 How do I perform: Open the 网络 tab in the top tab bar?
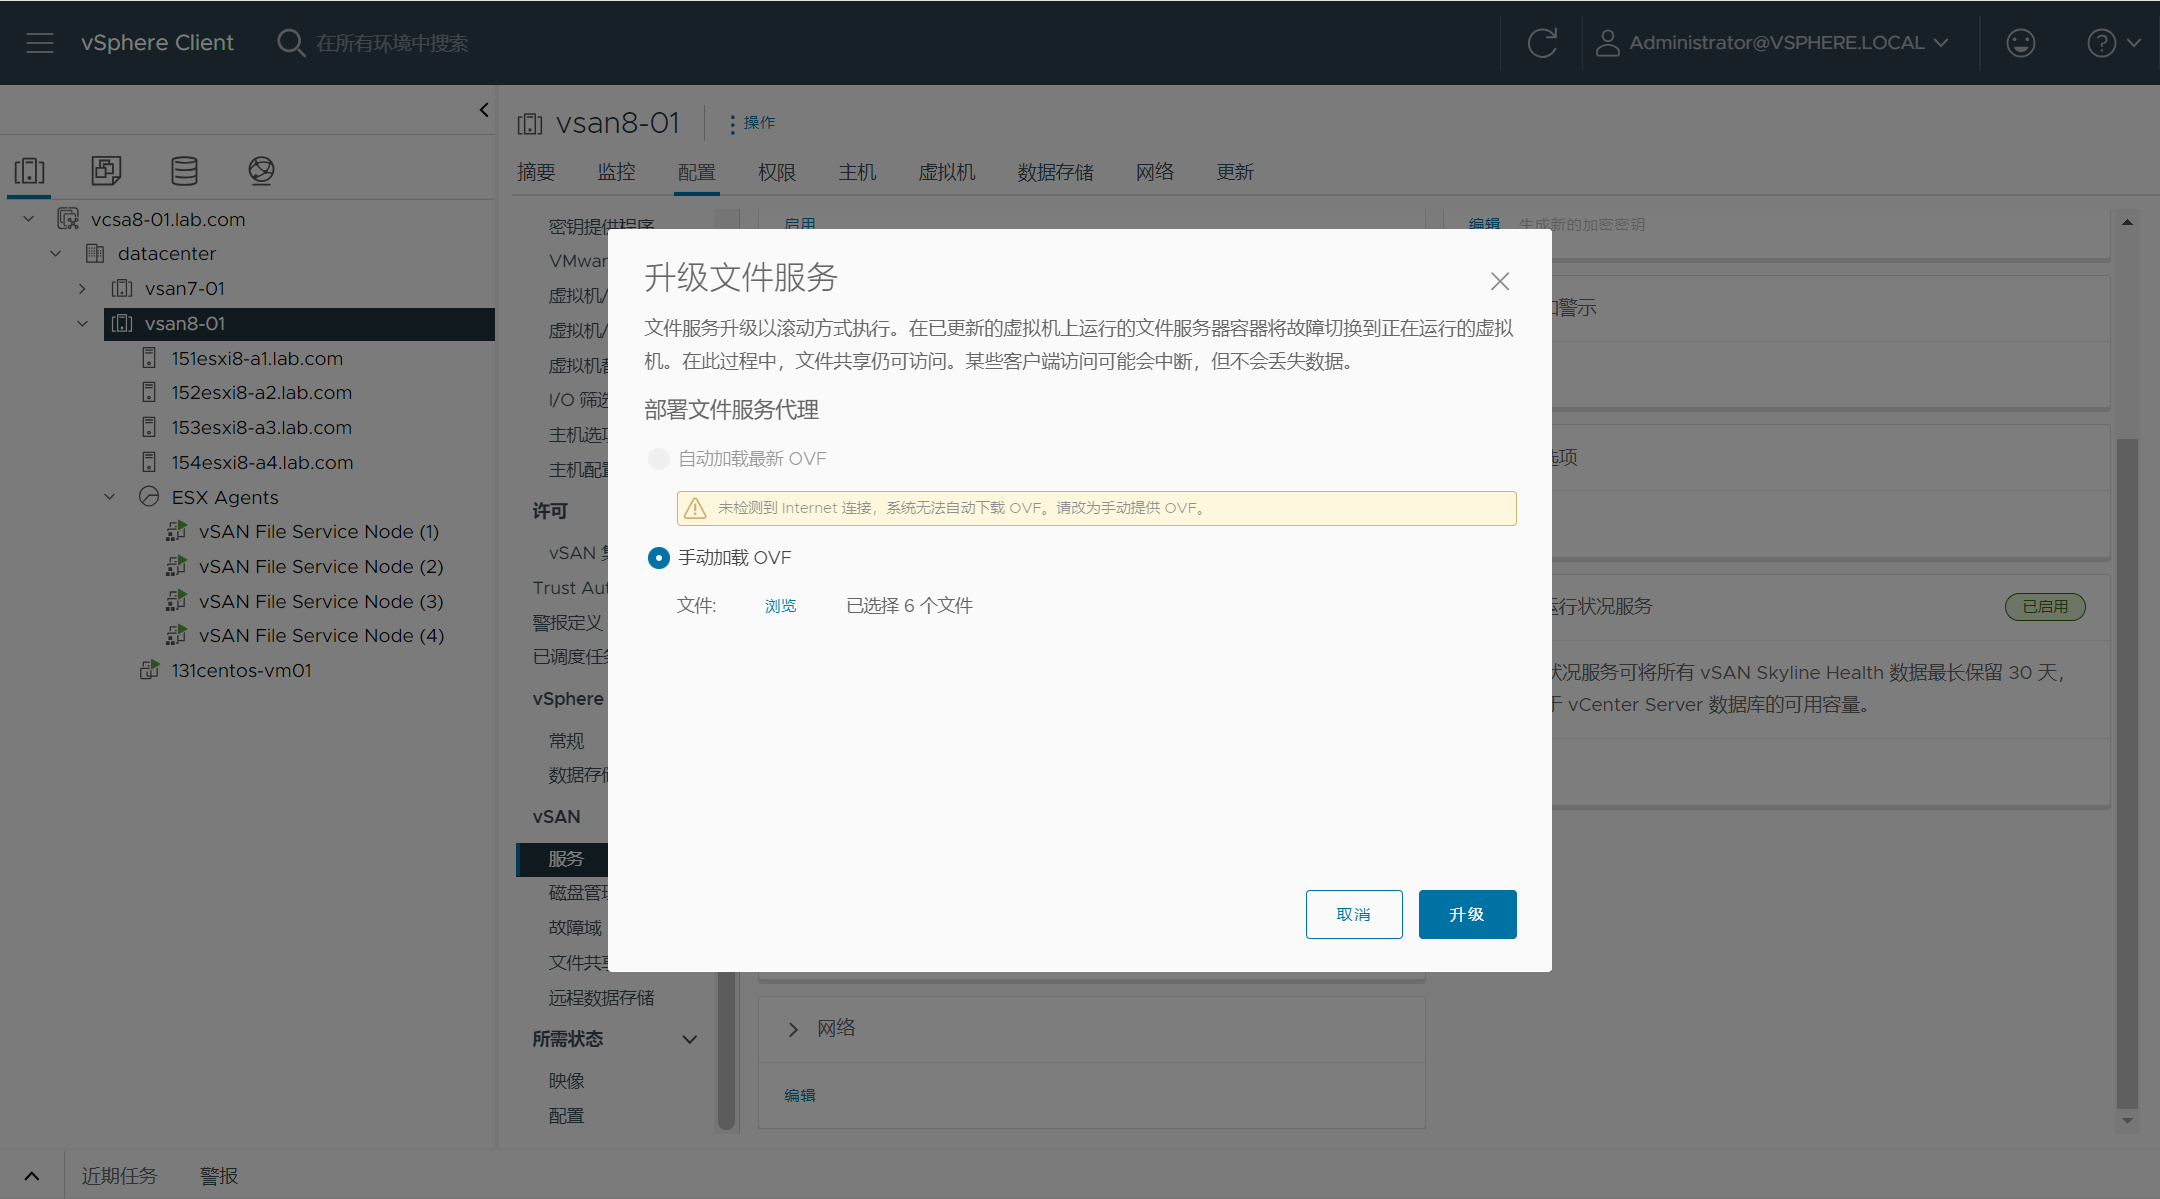(1155, 172)
